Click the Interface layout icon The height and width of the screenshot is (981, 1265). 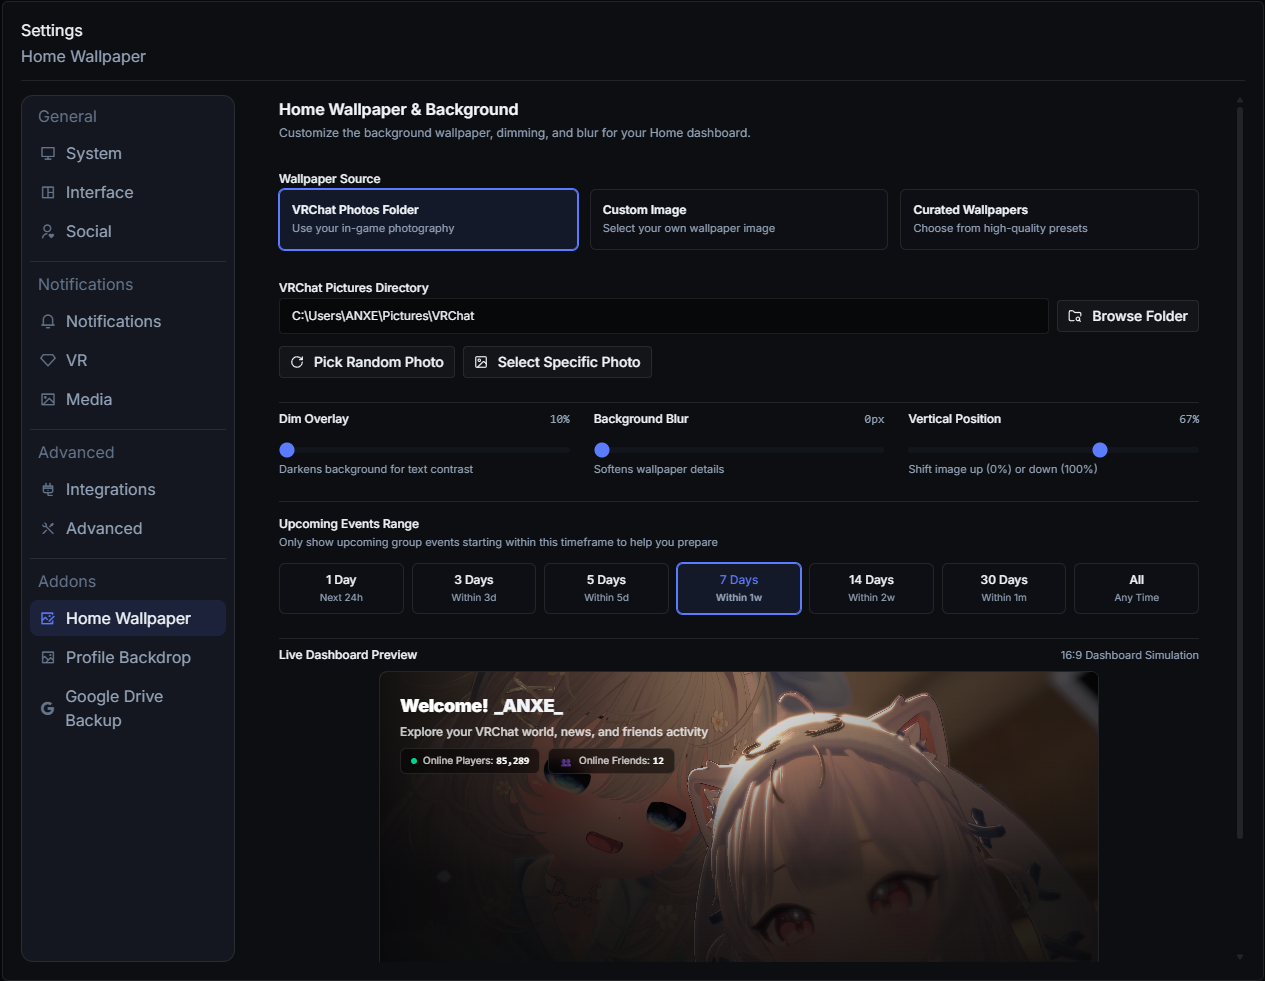(x=48, y=192)
